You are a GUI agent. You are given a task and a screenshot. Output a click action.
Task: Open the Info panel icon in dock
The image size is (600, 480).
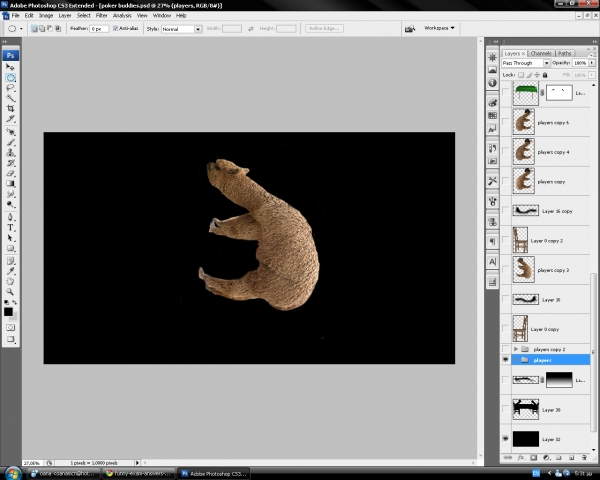pos(492,83)
